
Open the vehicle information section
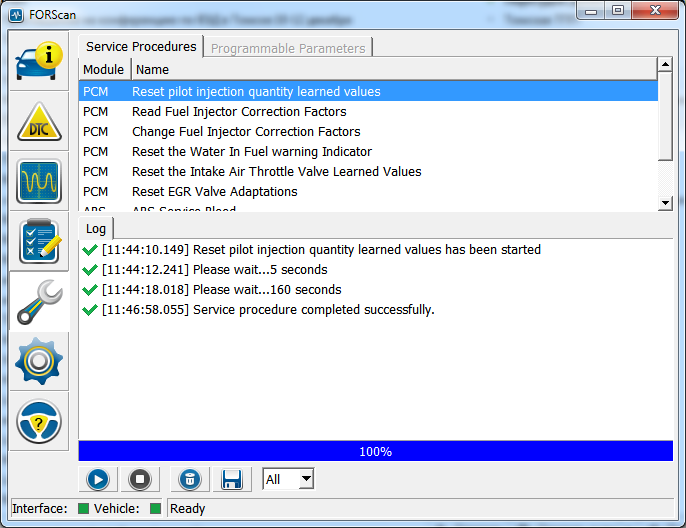(x=39, y=62)
